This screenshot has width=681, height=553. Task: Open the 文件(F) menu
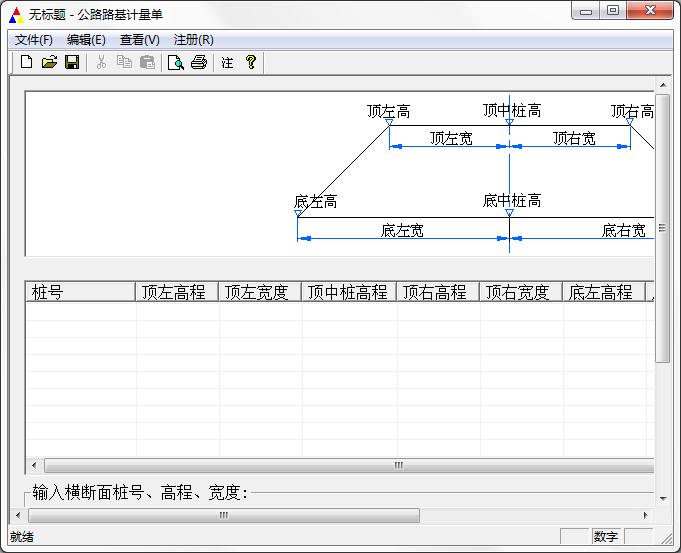click(34, 40)
